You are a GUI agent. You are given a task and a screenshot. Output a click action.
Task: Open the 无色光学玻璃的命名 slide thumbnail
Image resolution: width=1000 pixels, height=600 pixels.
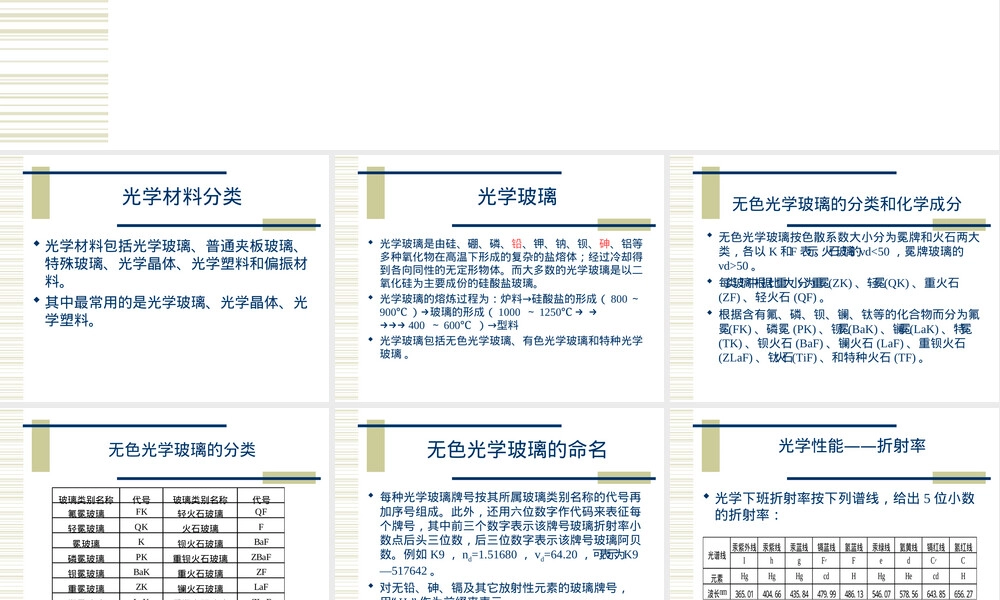499,504
